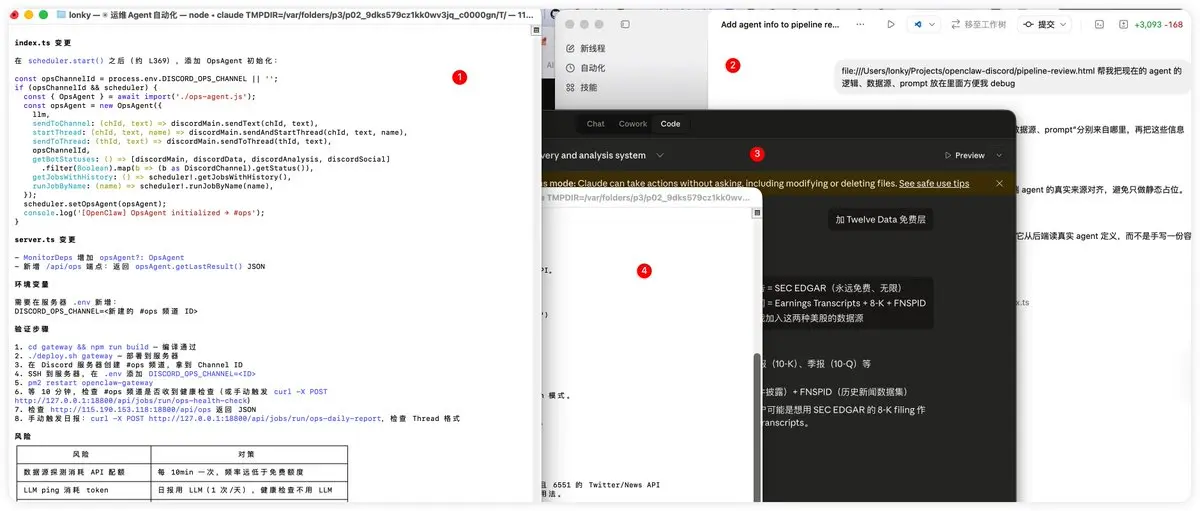Image resolution: width=1200 pixels, height=511 pixels.
Task: Click the 新增 /api/ops 端点 line
Action: pos(139,267)
